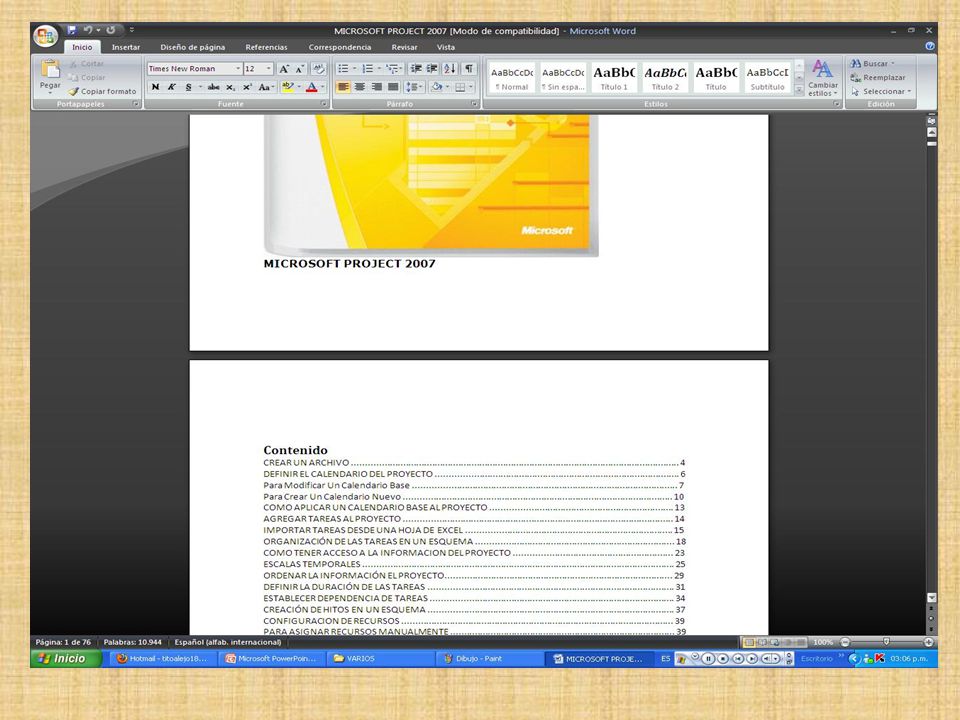960x720 pixels.
Task: Open Vista tab
Action: [446, 47]
